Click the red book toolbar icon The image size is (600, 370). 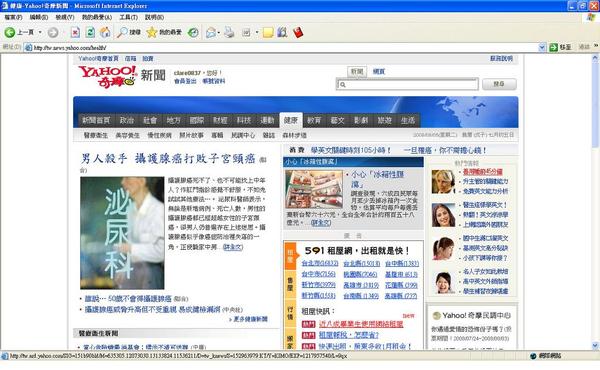click(x=298, y=33)
